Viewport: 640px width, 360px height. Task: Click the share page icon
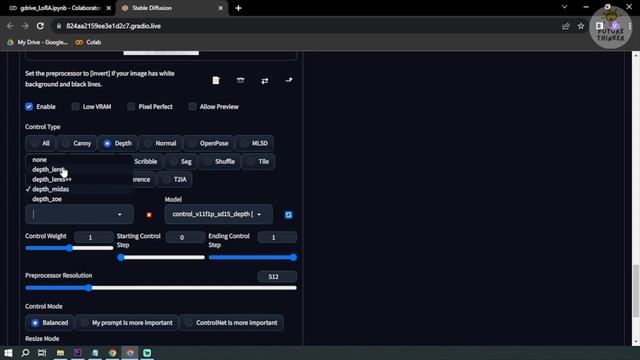coord(566,26)
